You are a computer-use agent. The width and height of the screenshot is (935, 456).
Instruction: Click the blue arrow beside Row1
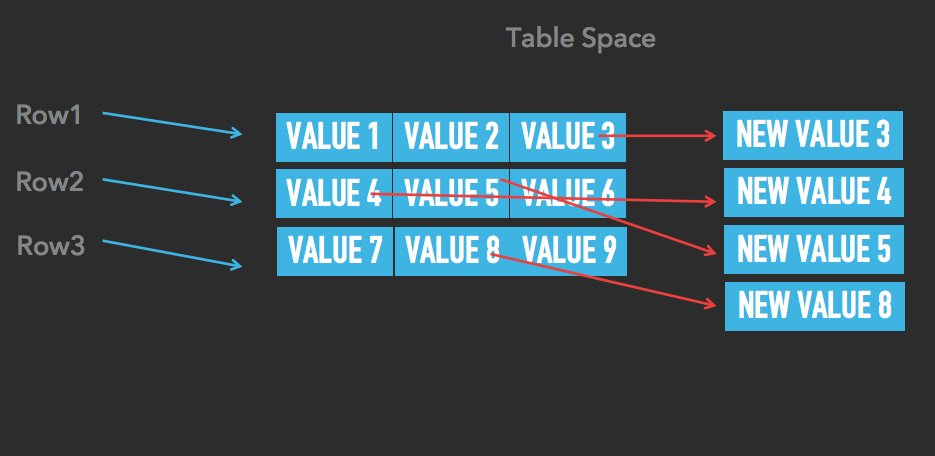172,124
